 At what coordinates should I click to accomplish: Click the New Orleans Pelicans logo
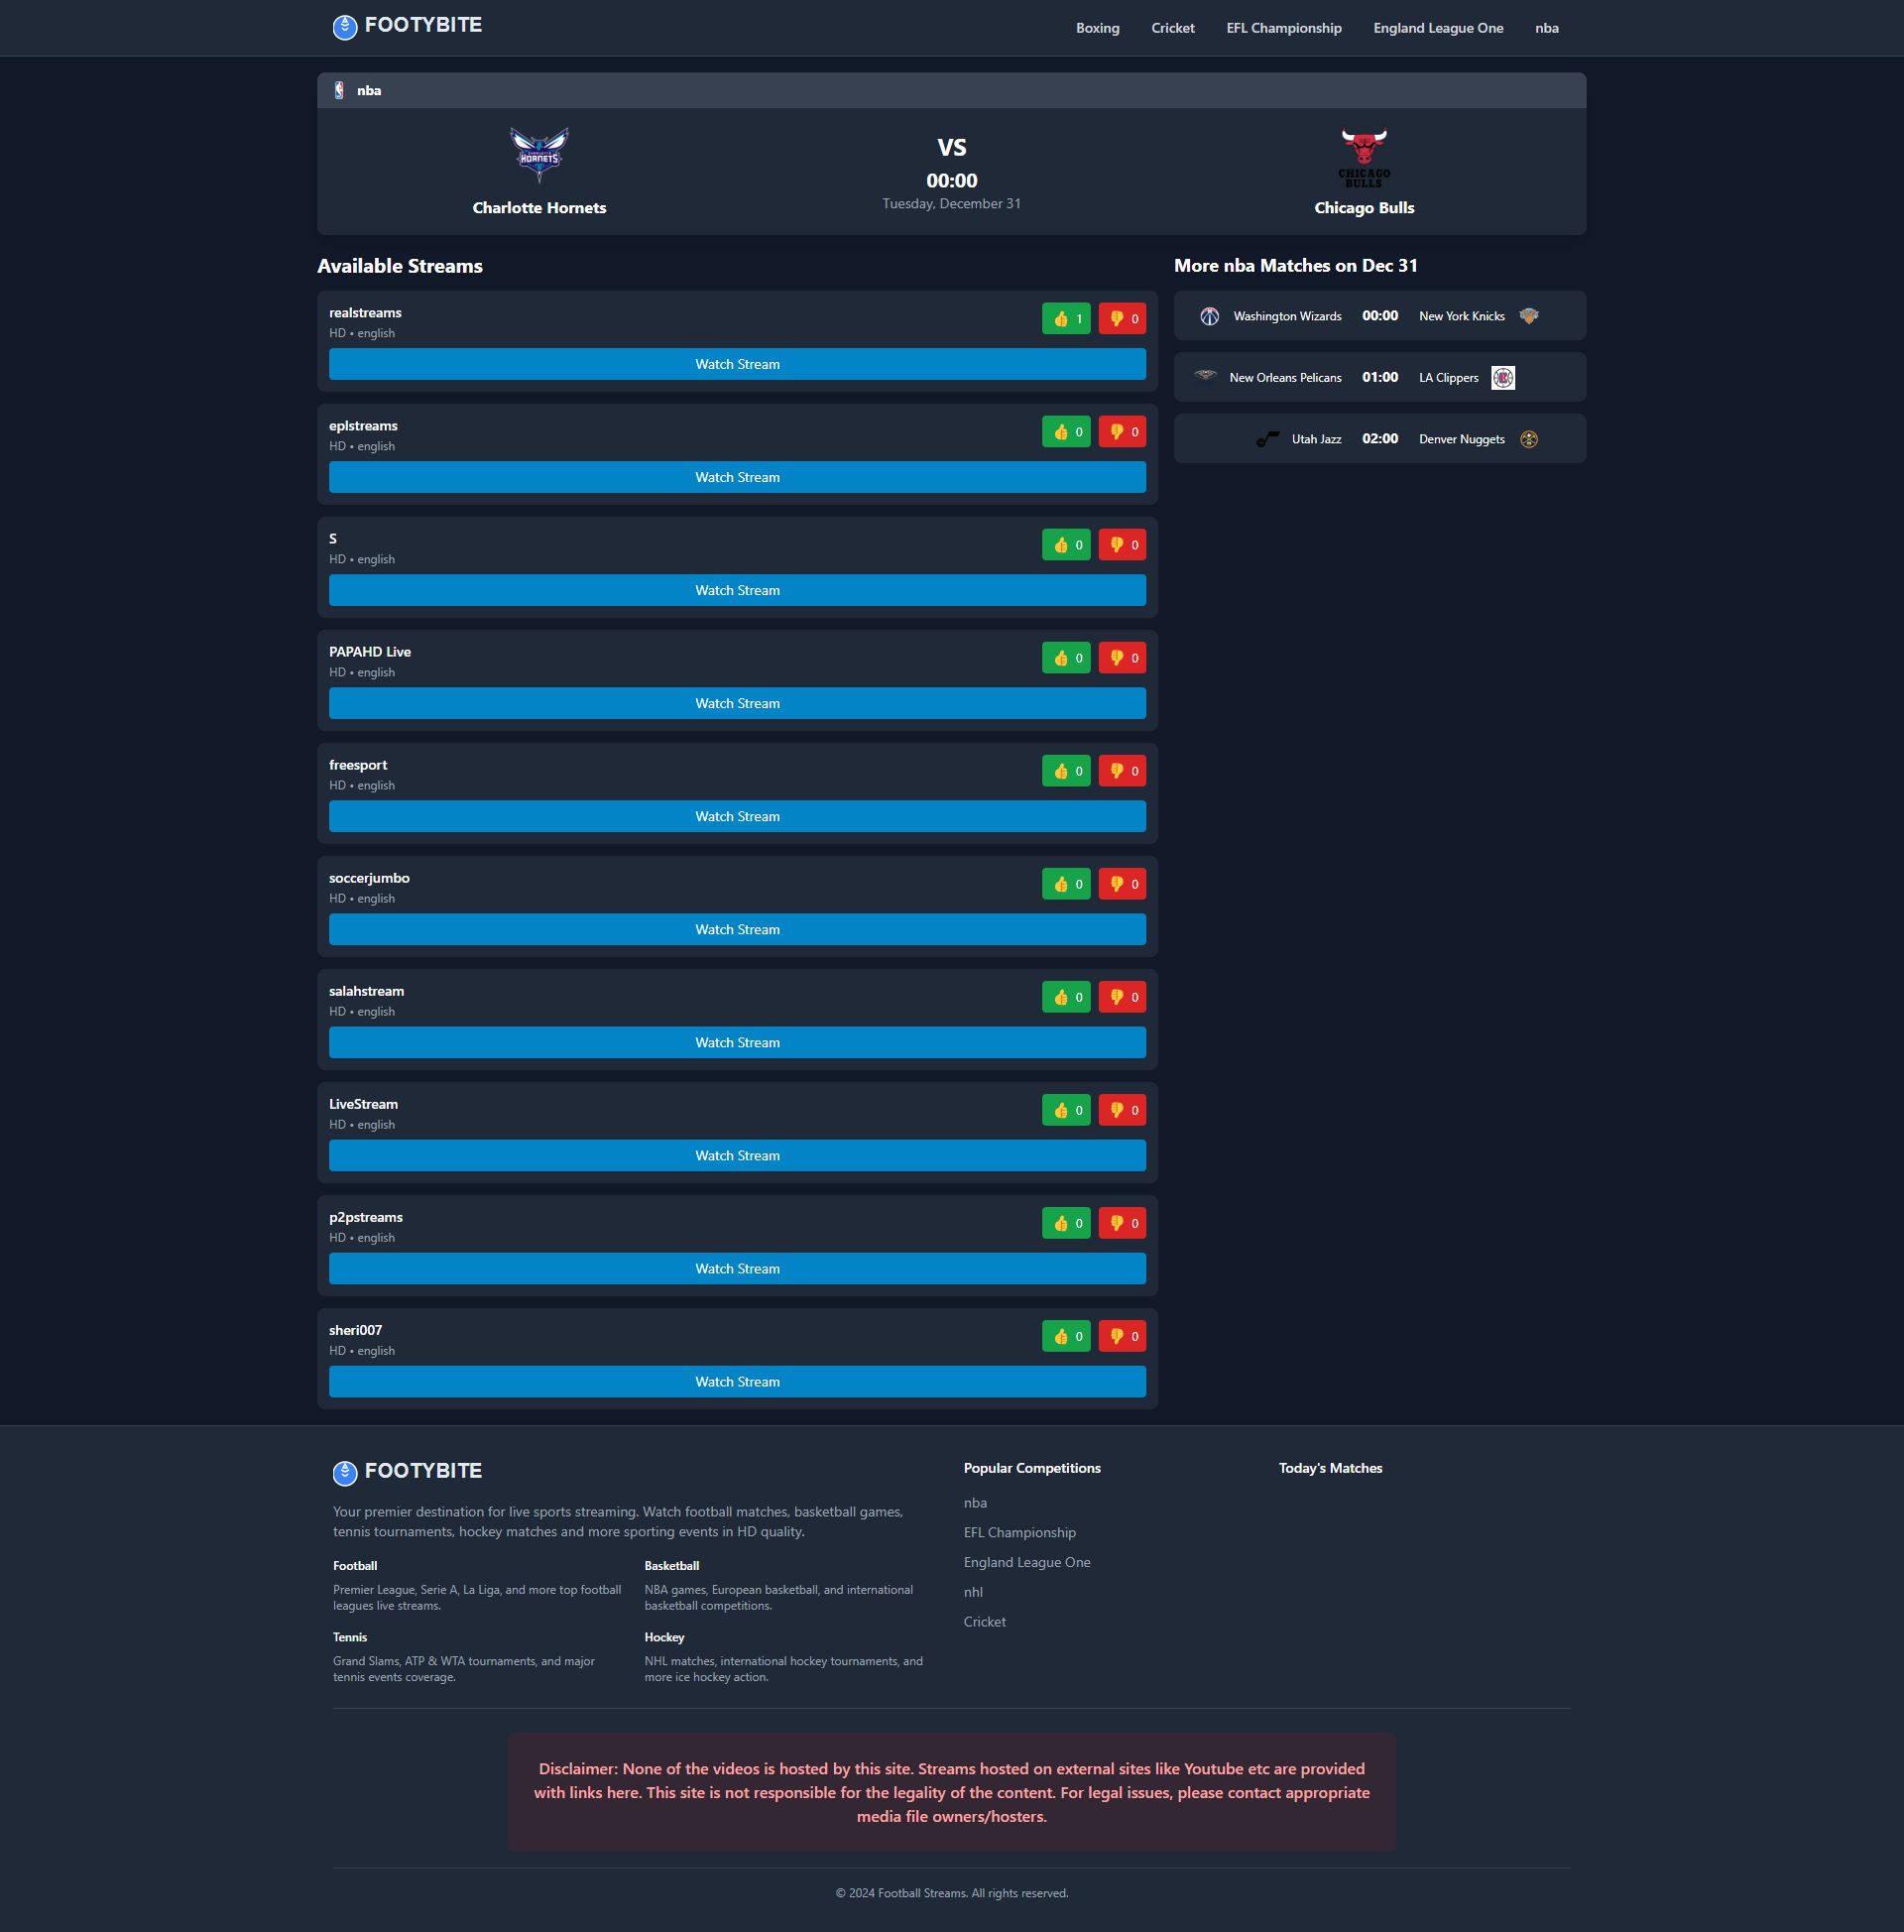coord(1205,376)
